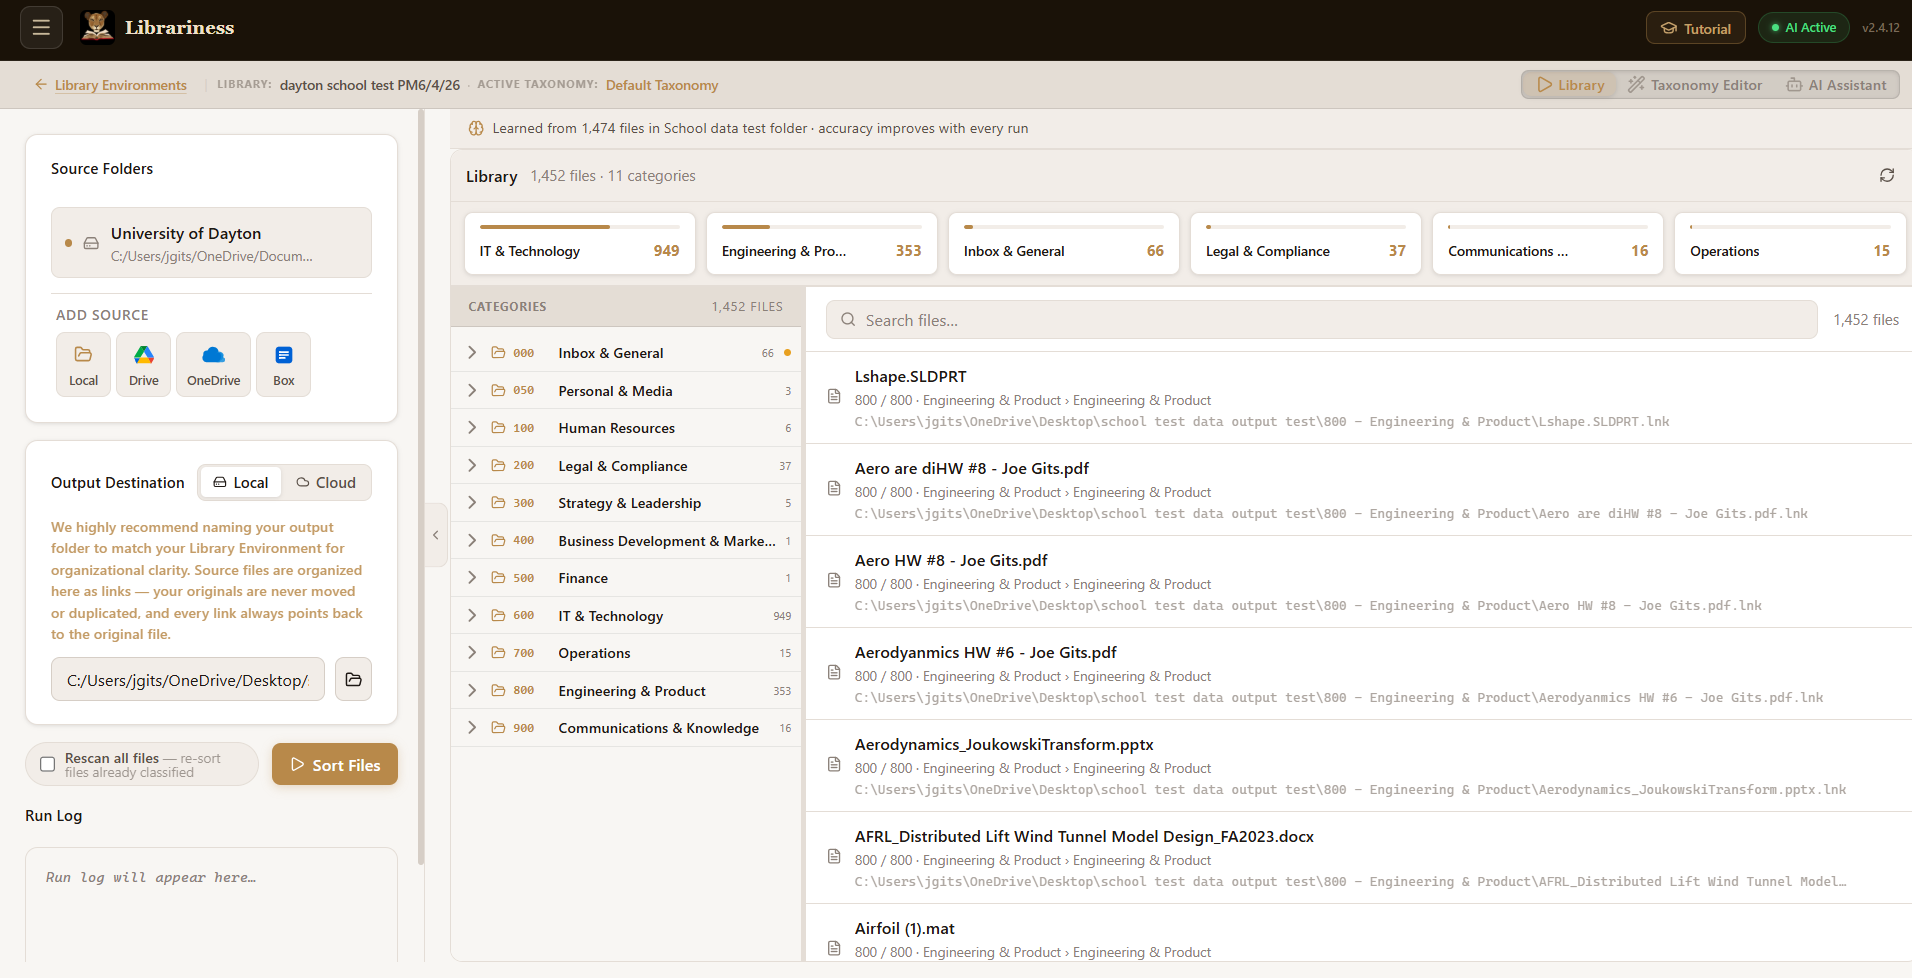Click folder icon of Finance category
The height and width of the screenshot is (978, 1912).
tap(498, 577)
